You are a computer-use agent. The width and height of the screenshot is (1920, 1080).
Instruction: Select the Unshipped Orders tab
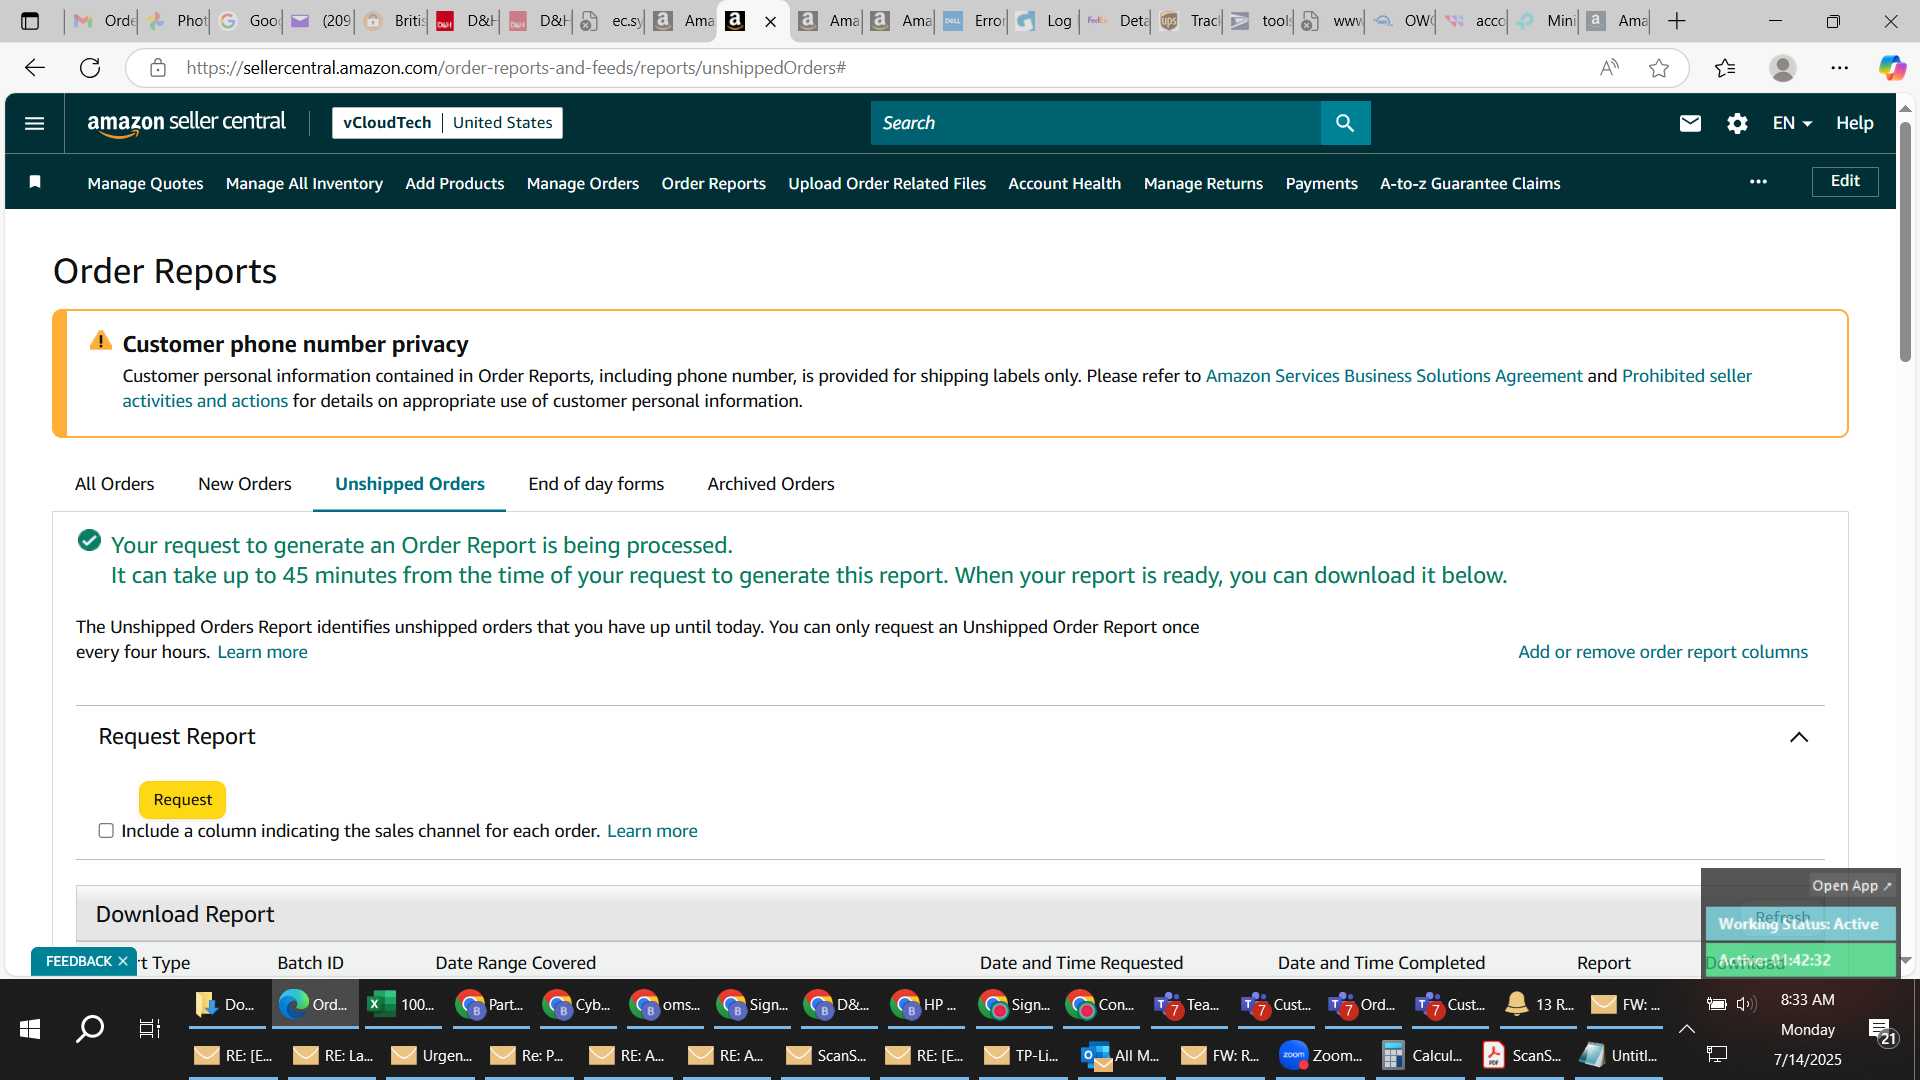pos(410,484)
